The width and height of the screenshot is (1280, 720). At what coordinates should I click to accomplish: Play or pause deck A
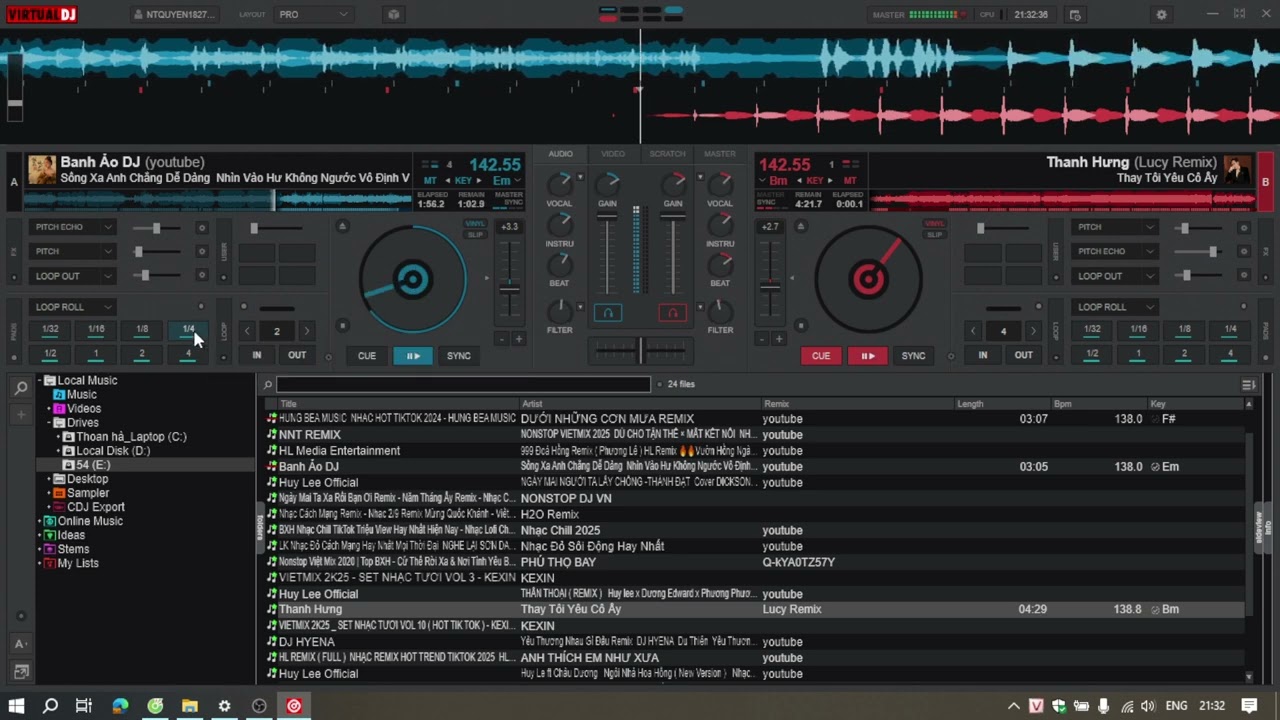(412, 356)
